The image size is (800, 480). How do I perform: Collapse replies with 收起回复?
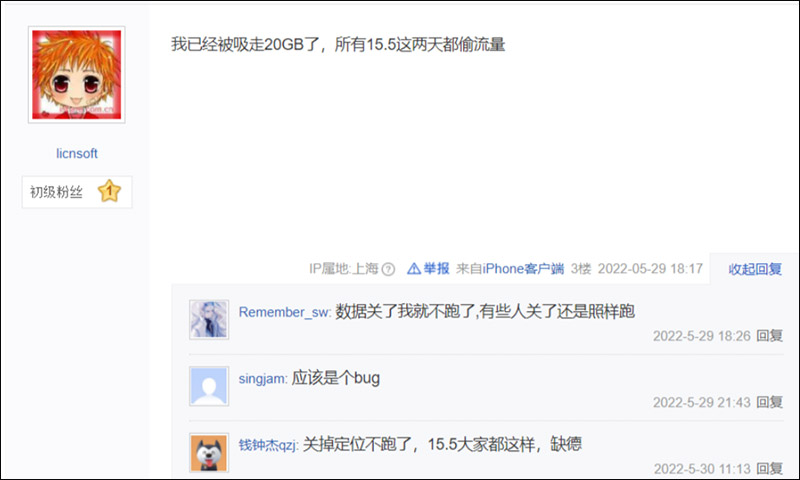tap(755, 269)
